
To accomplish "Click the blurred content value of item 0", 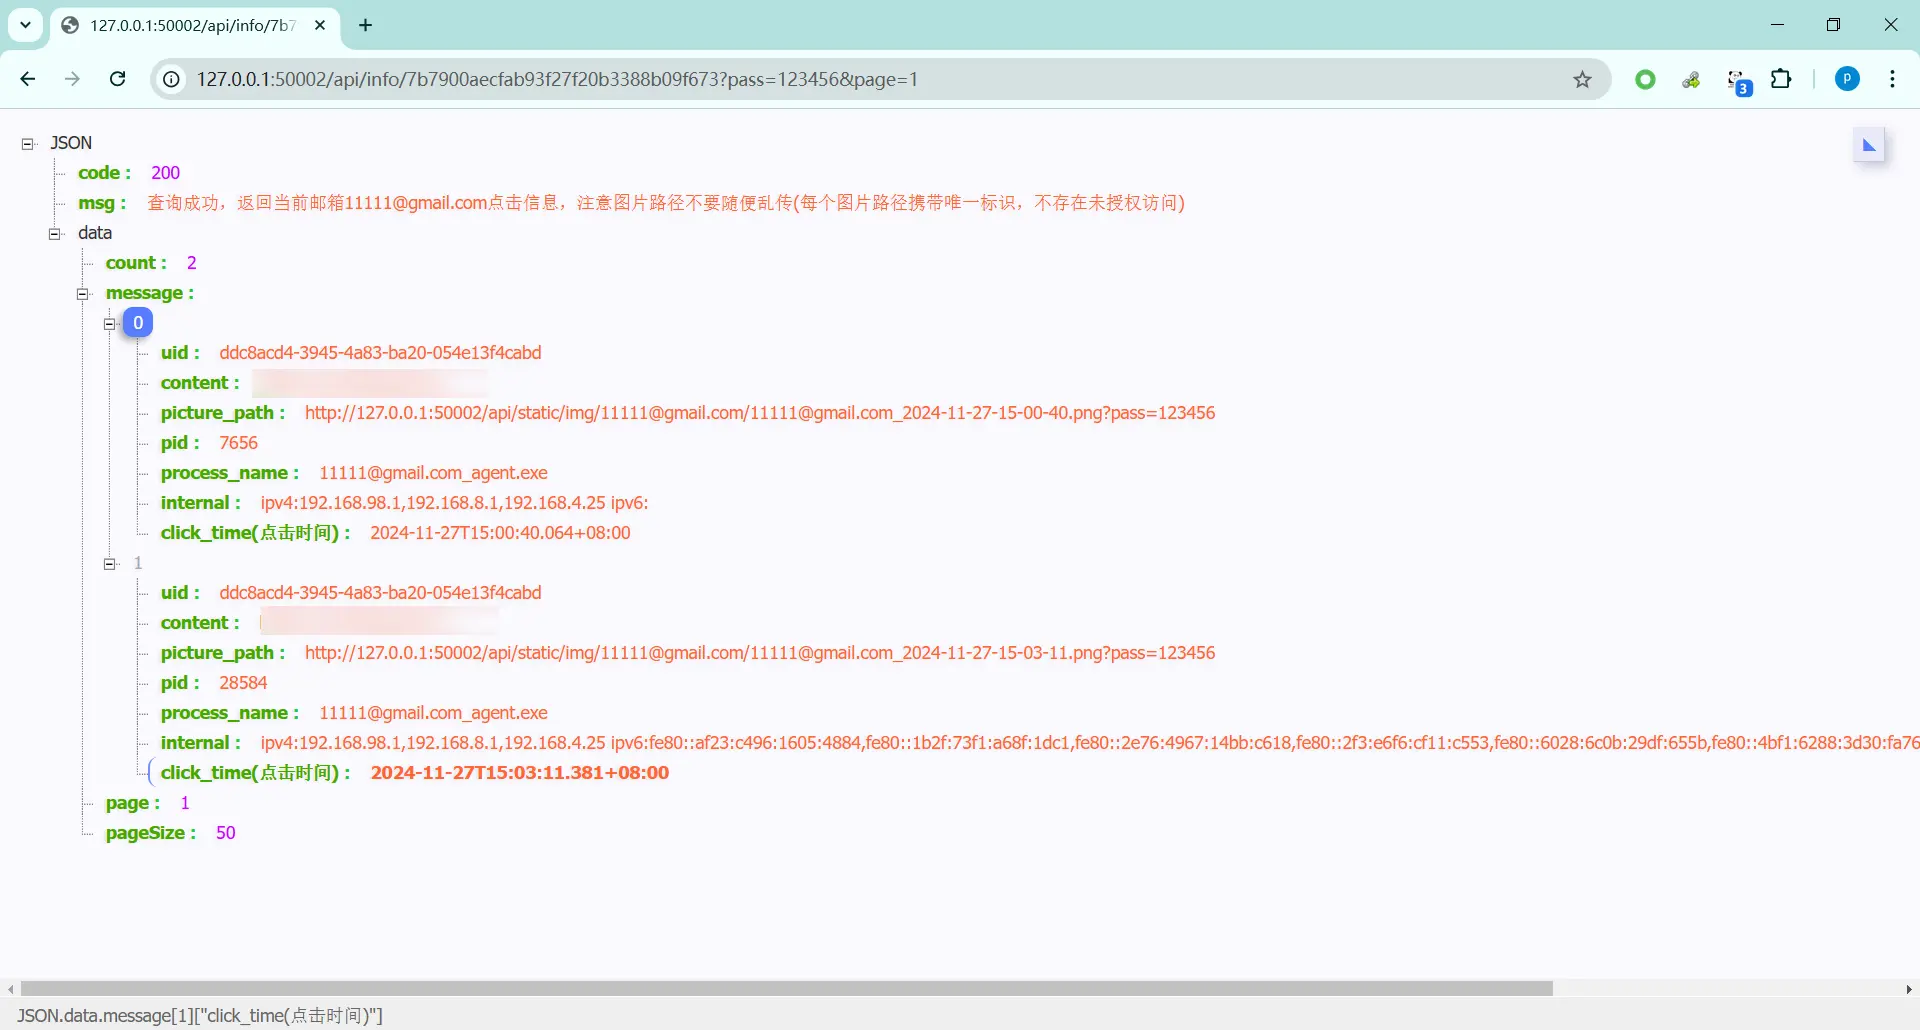I will tap(370, 383).
